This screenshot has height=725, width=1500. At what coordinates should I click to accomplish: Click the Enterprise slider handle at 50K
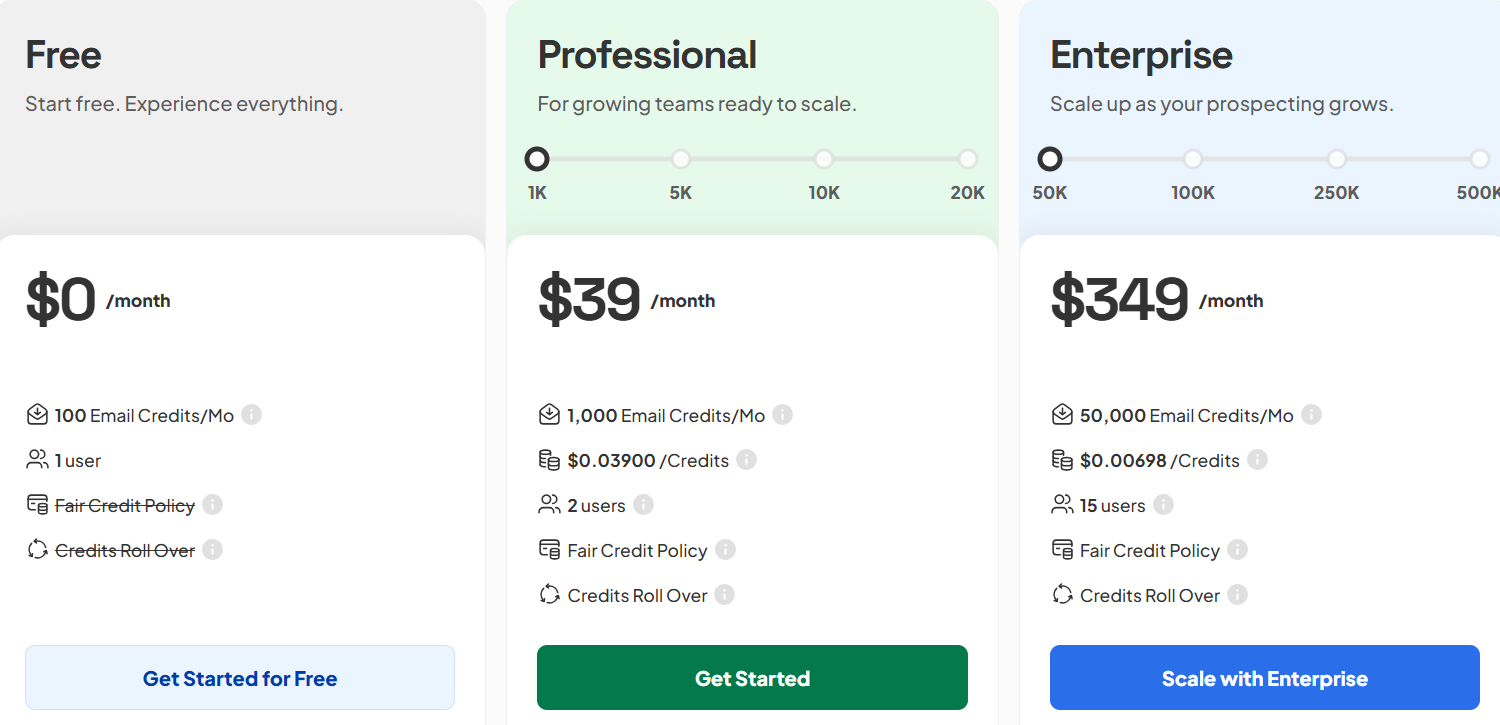pos(1049,158)
